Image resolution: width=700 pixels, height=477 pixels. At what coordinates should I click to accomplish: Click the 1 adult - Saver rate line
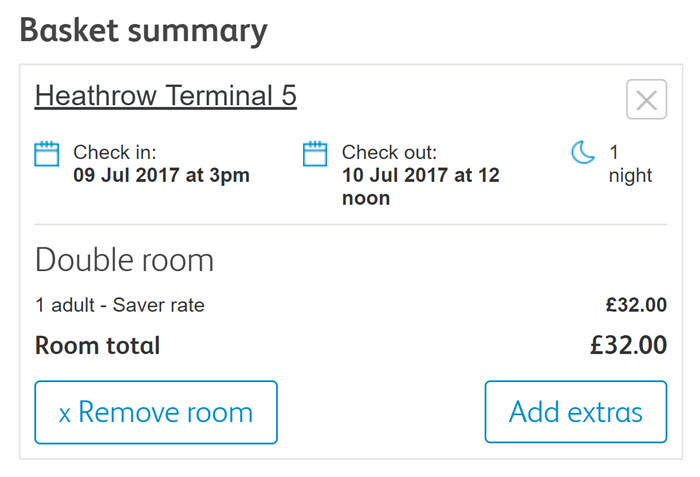[120, 305]
